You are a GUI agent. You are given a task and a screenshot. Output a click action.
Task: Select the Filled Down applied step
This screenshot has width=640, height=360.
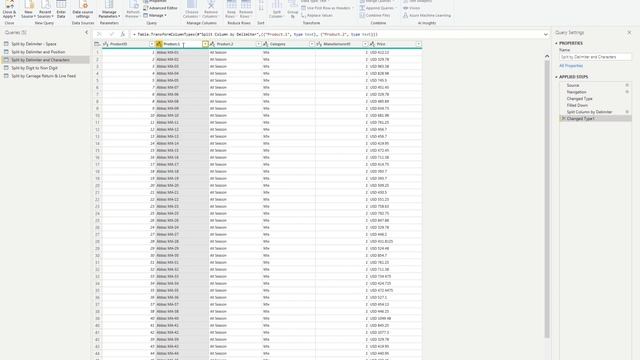(x=577, y=105)
